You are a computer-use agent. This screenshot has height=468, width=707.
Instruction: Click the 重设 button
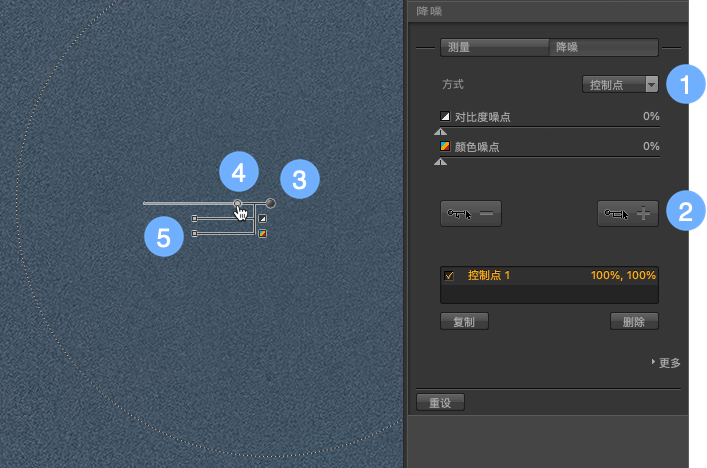(440, 402)
